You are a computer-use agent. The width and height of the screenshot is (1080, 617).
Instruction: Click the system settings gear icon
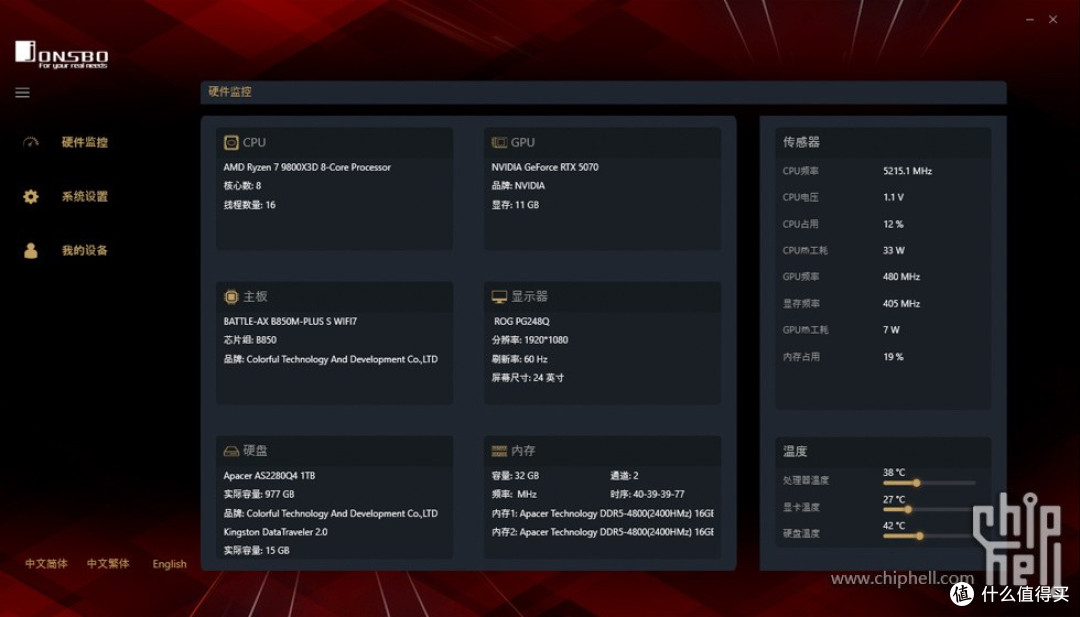(x=31, y=196)
